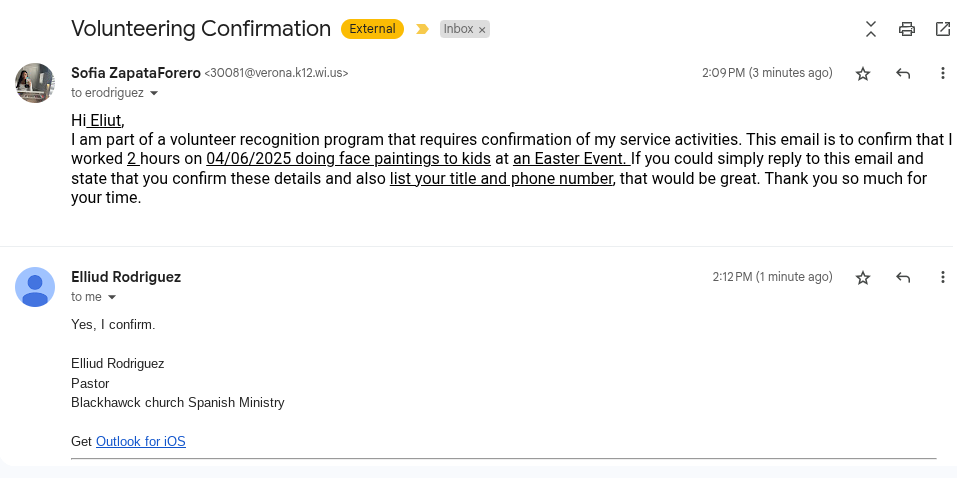Viewport: 957px width, 478px height.
Task: Show details for 'to me' recipients
Action: [112, 297]
